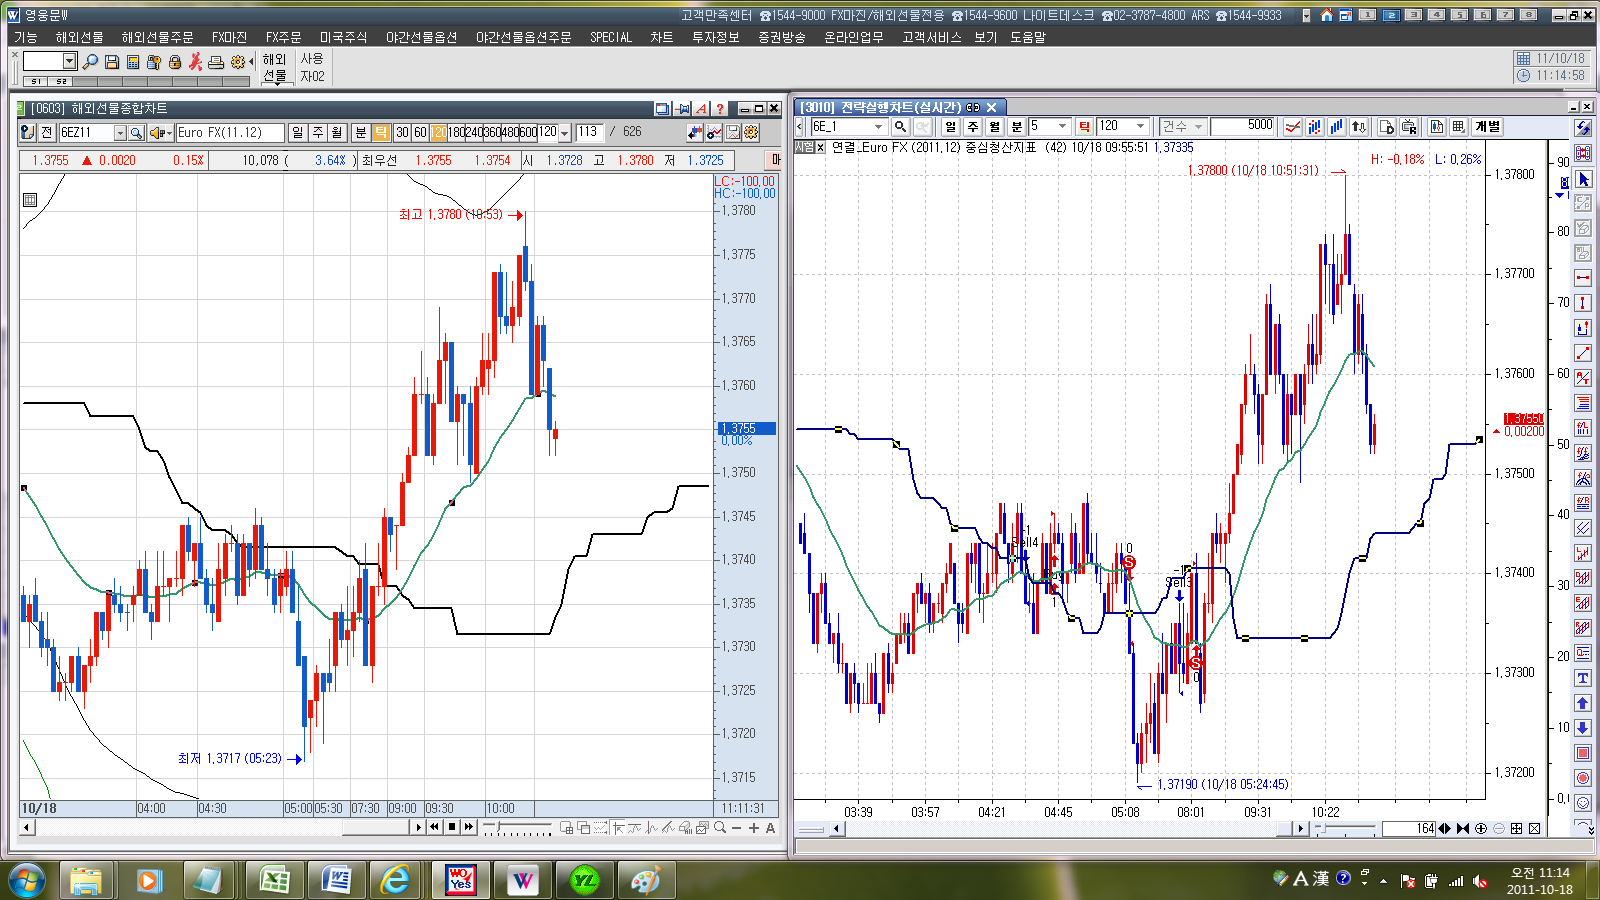Click the zoom slider below the right chart

pyautogui.click(x=1345, y=828)
